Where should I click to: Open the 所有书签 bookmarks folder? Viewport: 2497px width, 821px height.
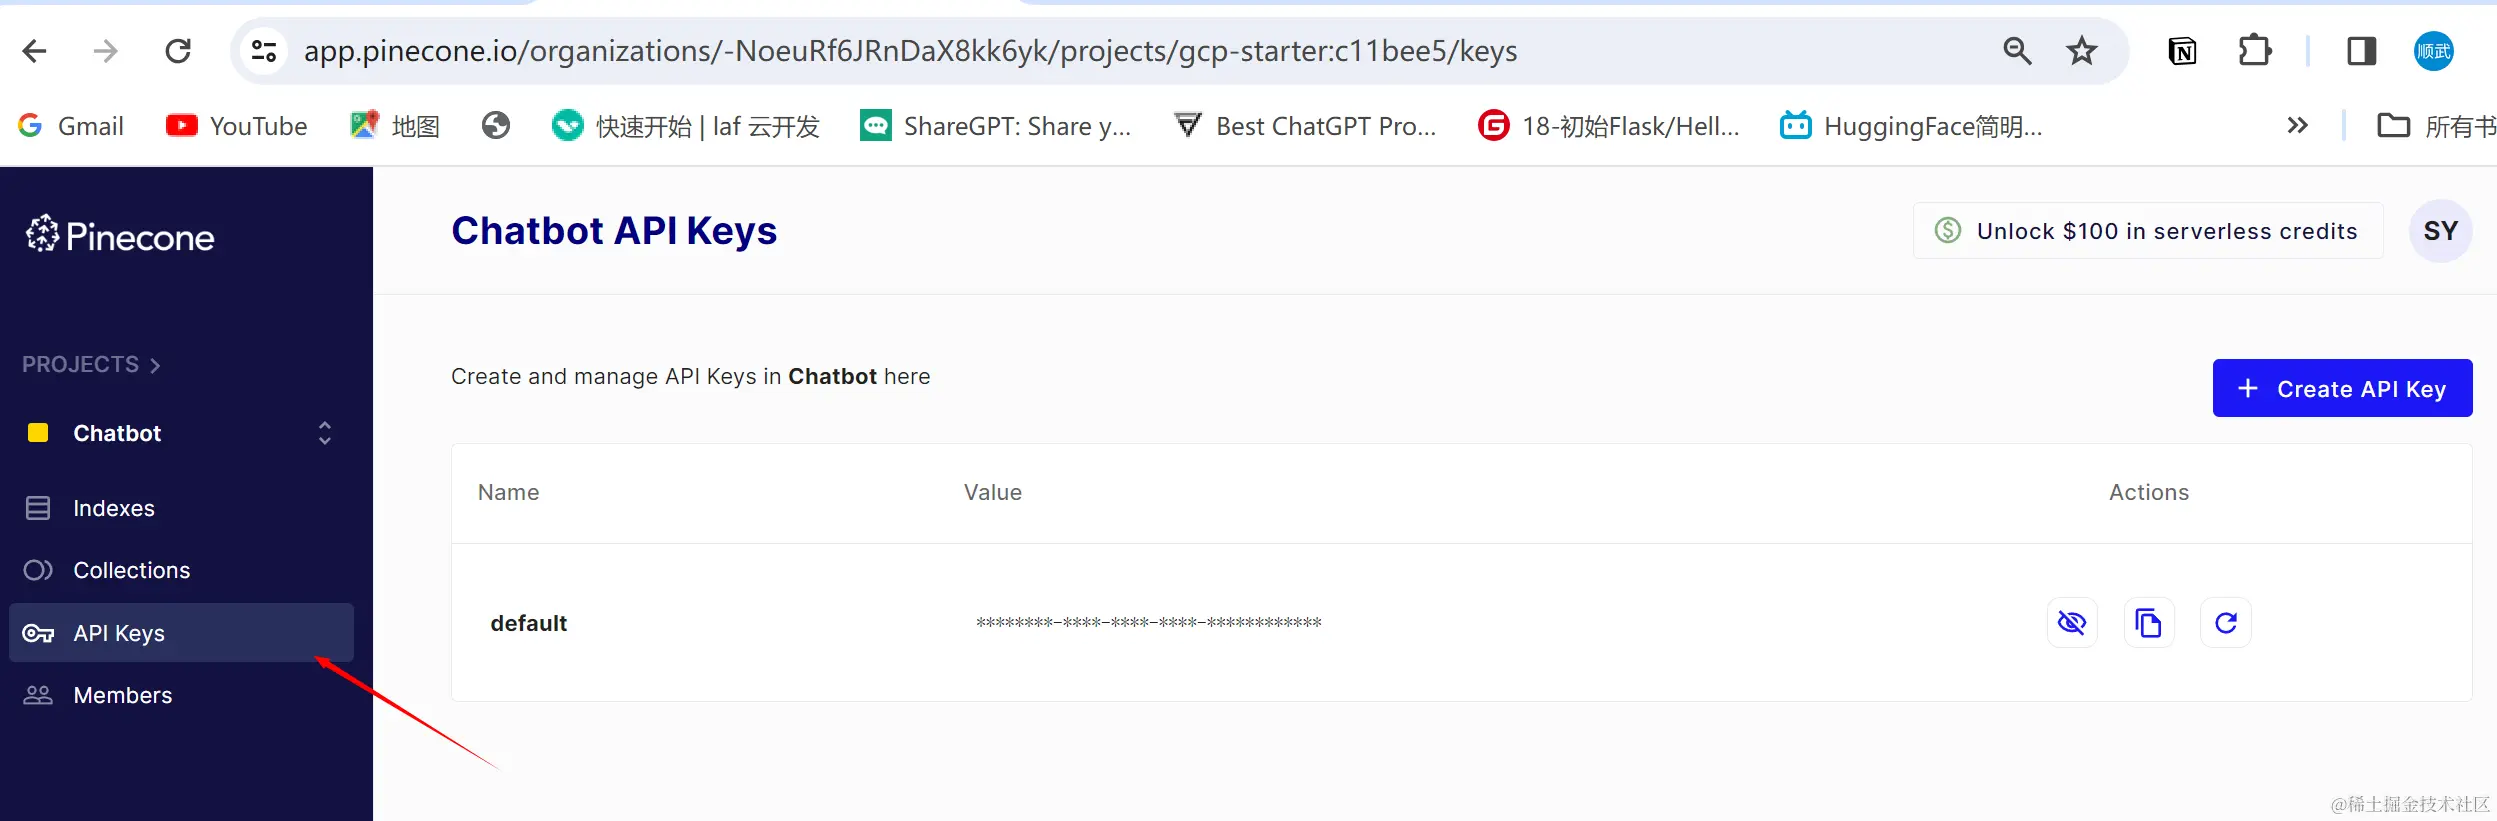pyautogui.click(x=2436, y=126)
